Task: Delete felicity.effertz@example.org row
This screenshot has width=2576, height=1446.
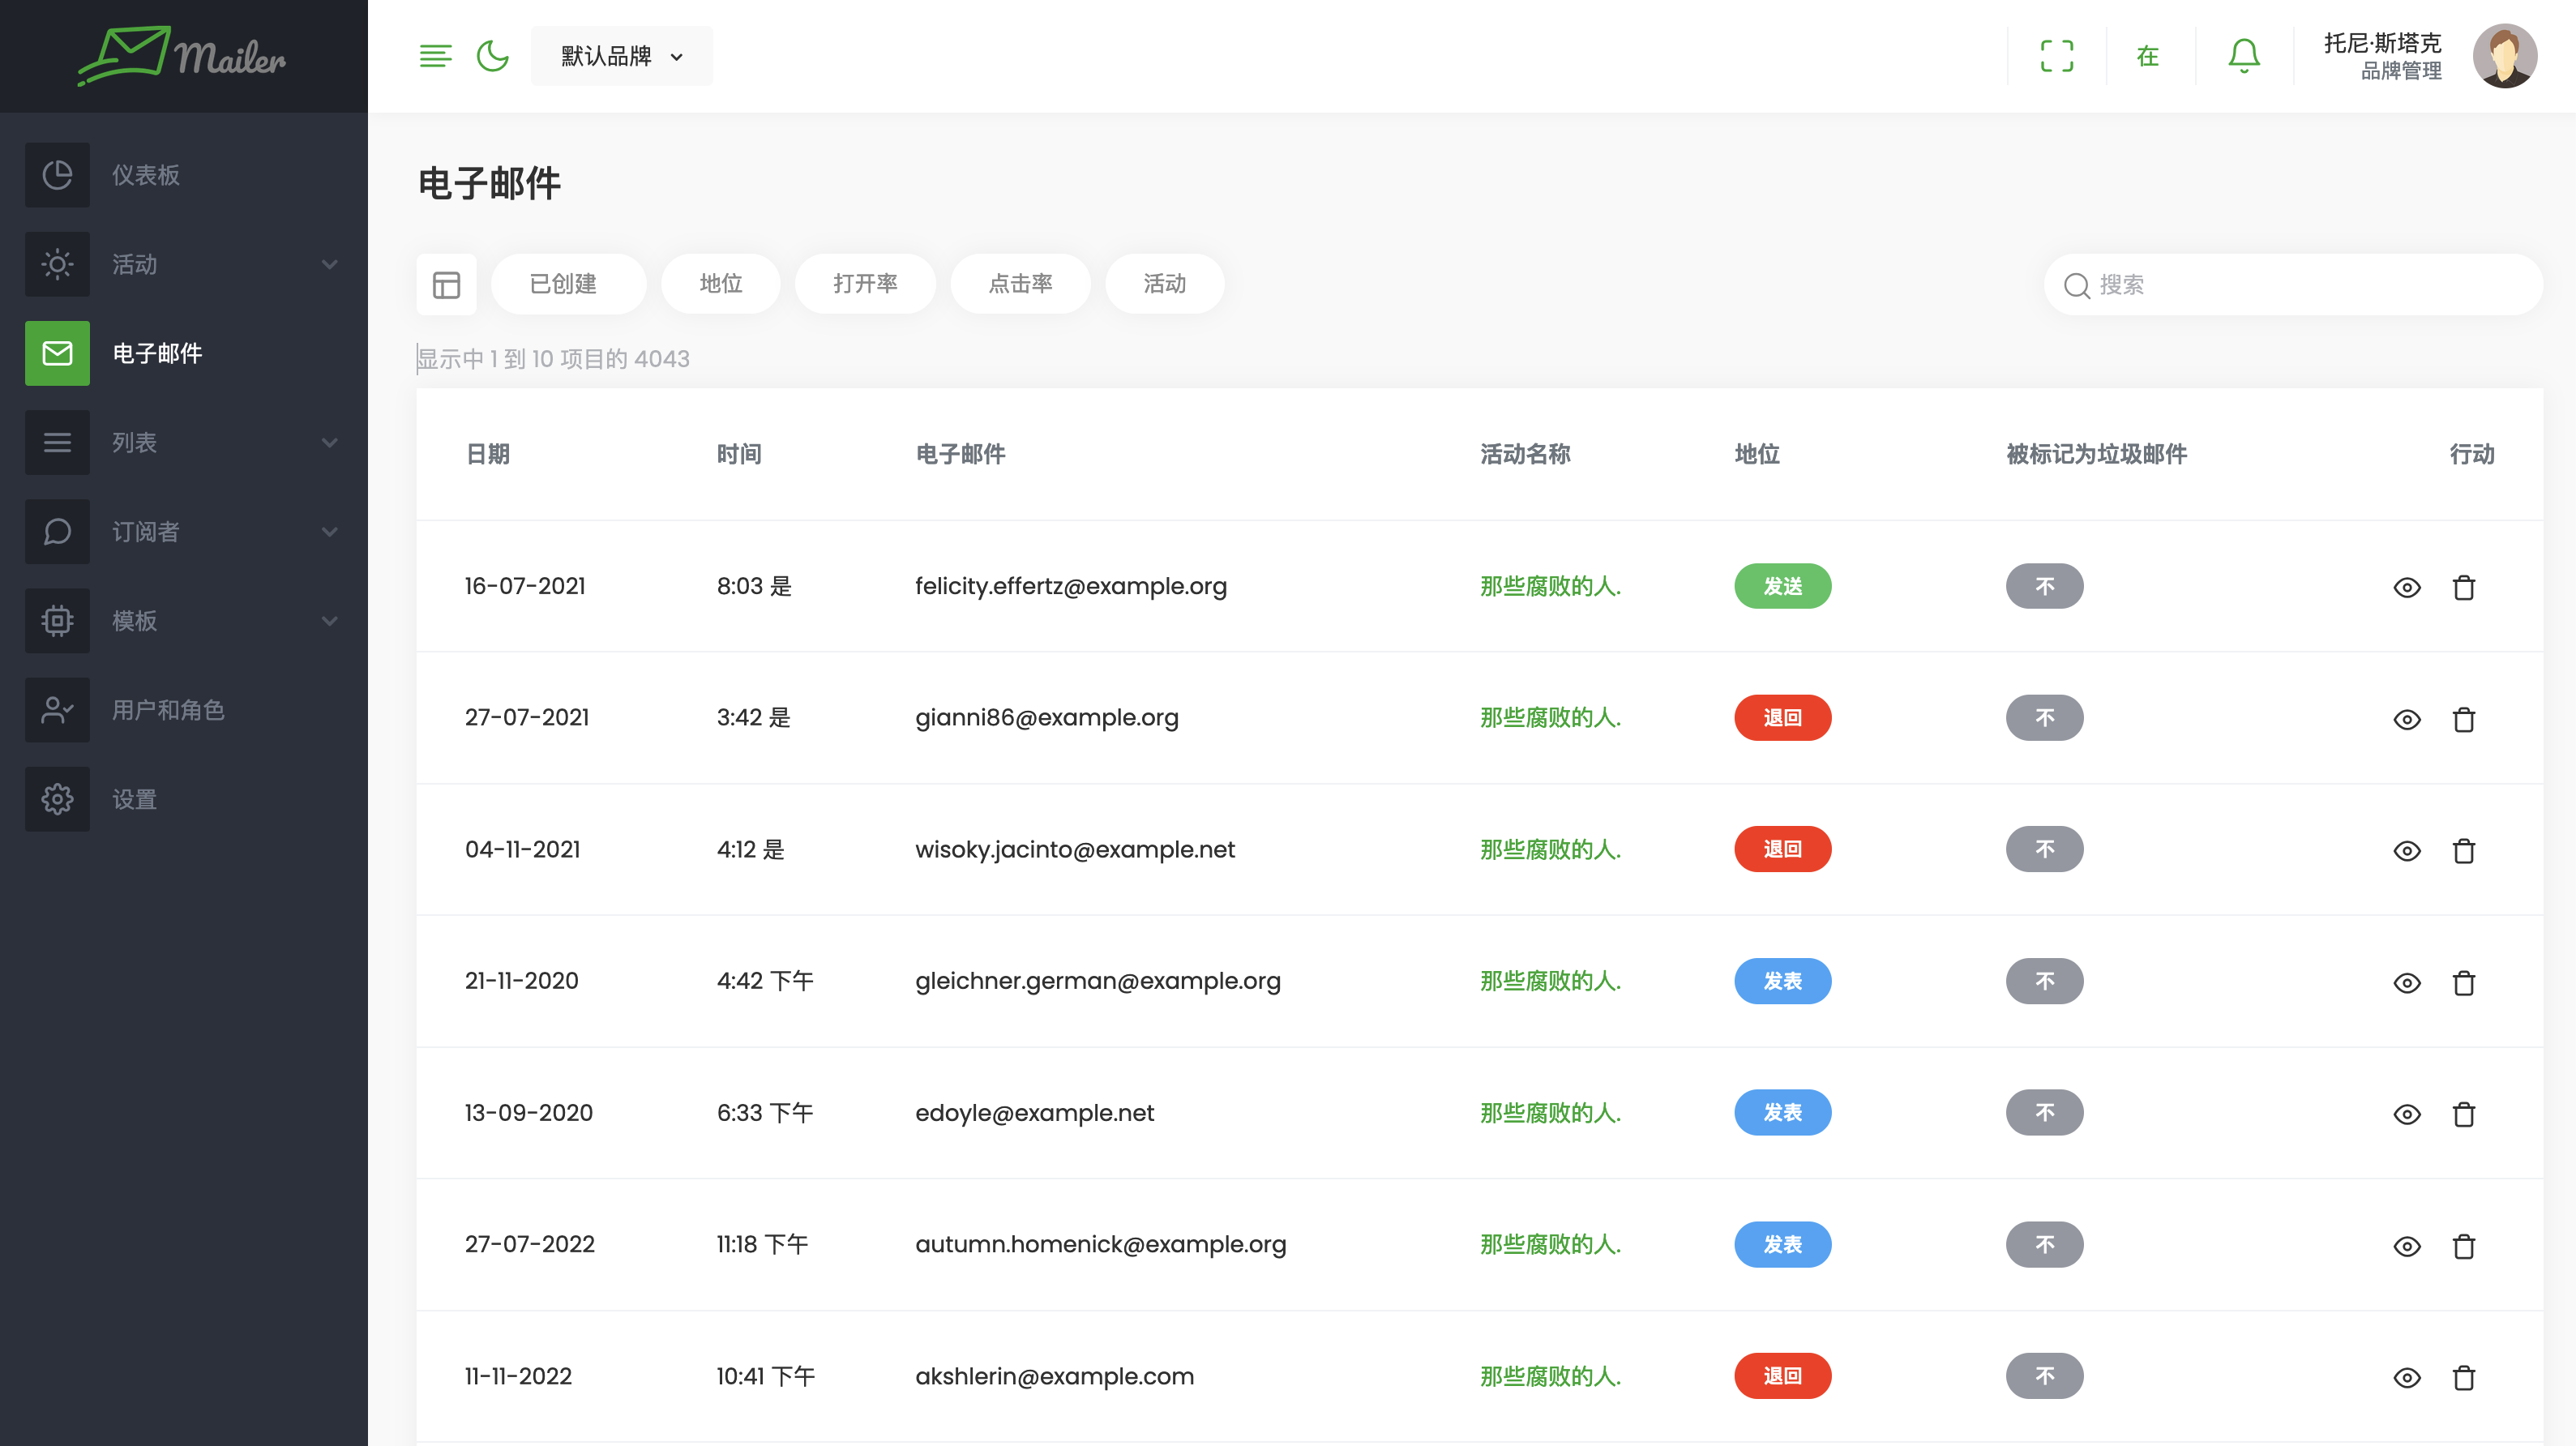Action: click(x=2463, y=588)
